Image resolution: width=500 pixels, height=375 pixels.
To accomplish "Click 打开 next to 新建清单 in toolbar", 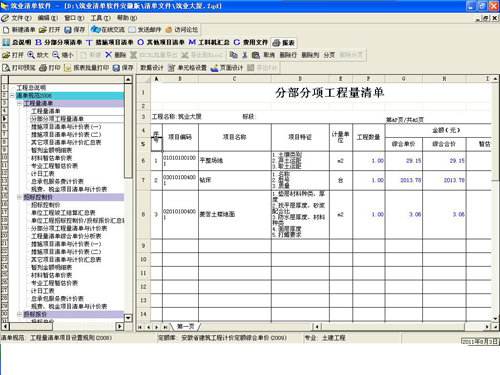I will tap(50, 30).
